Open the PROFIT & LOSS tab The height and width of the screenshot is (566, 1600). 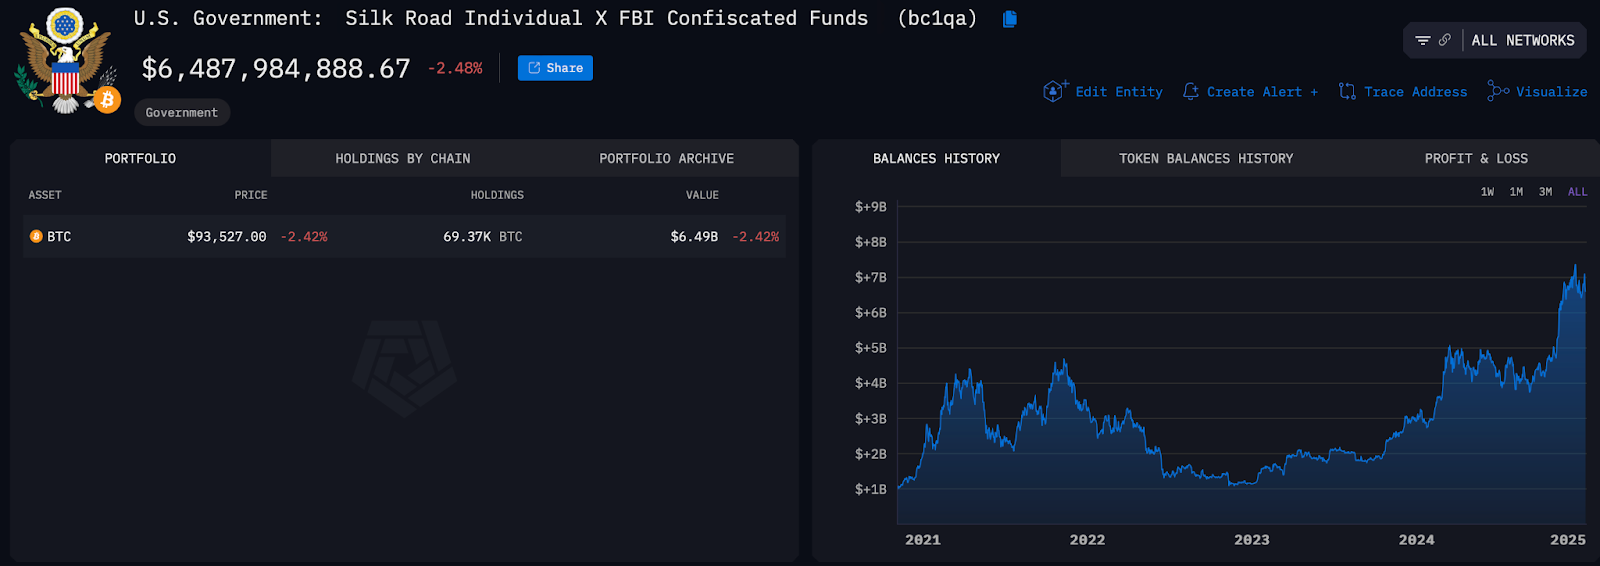click(1476, 158)
